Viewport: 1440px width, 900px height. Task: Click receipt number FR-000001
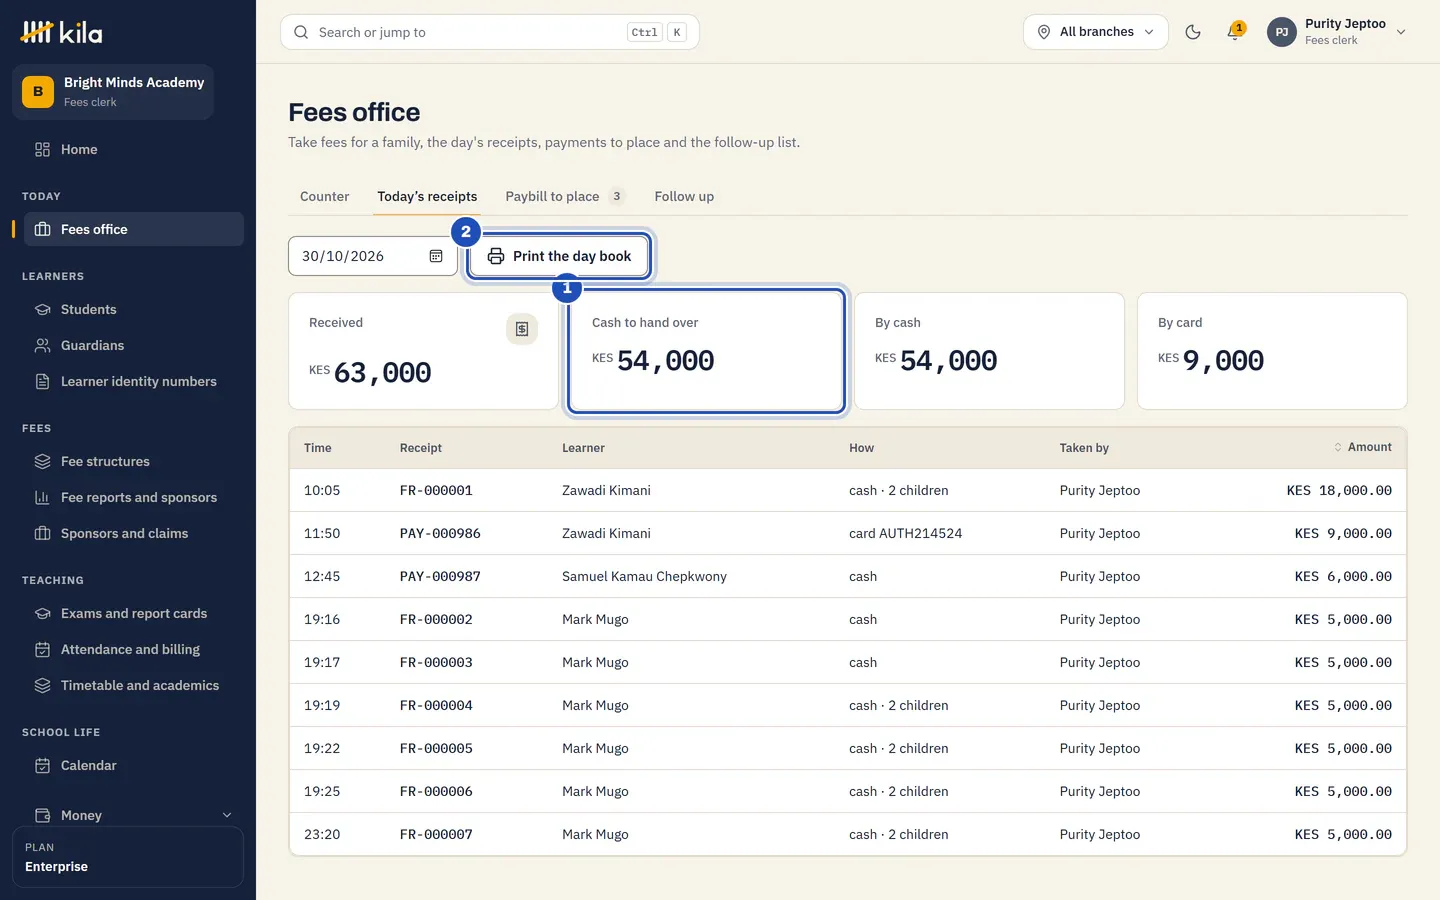[x=436, y=490]
